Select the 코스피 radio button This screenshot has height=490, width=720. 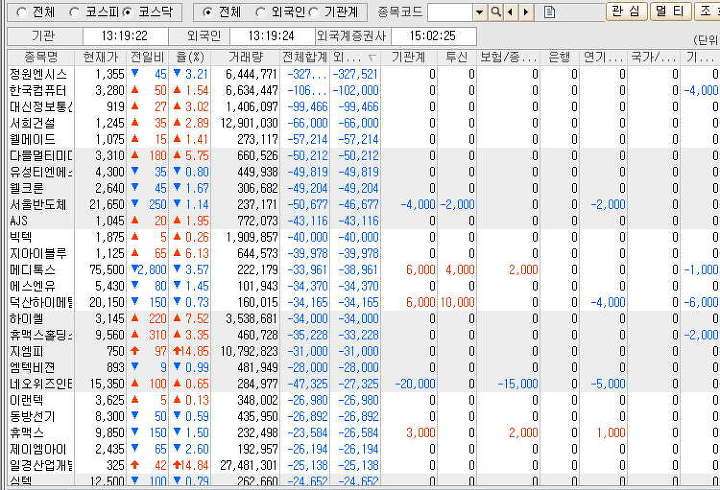pos(74,12)
